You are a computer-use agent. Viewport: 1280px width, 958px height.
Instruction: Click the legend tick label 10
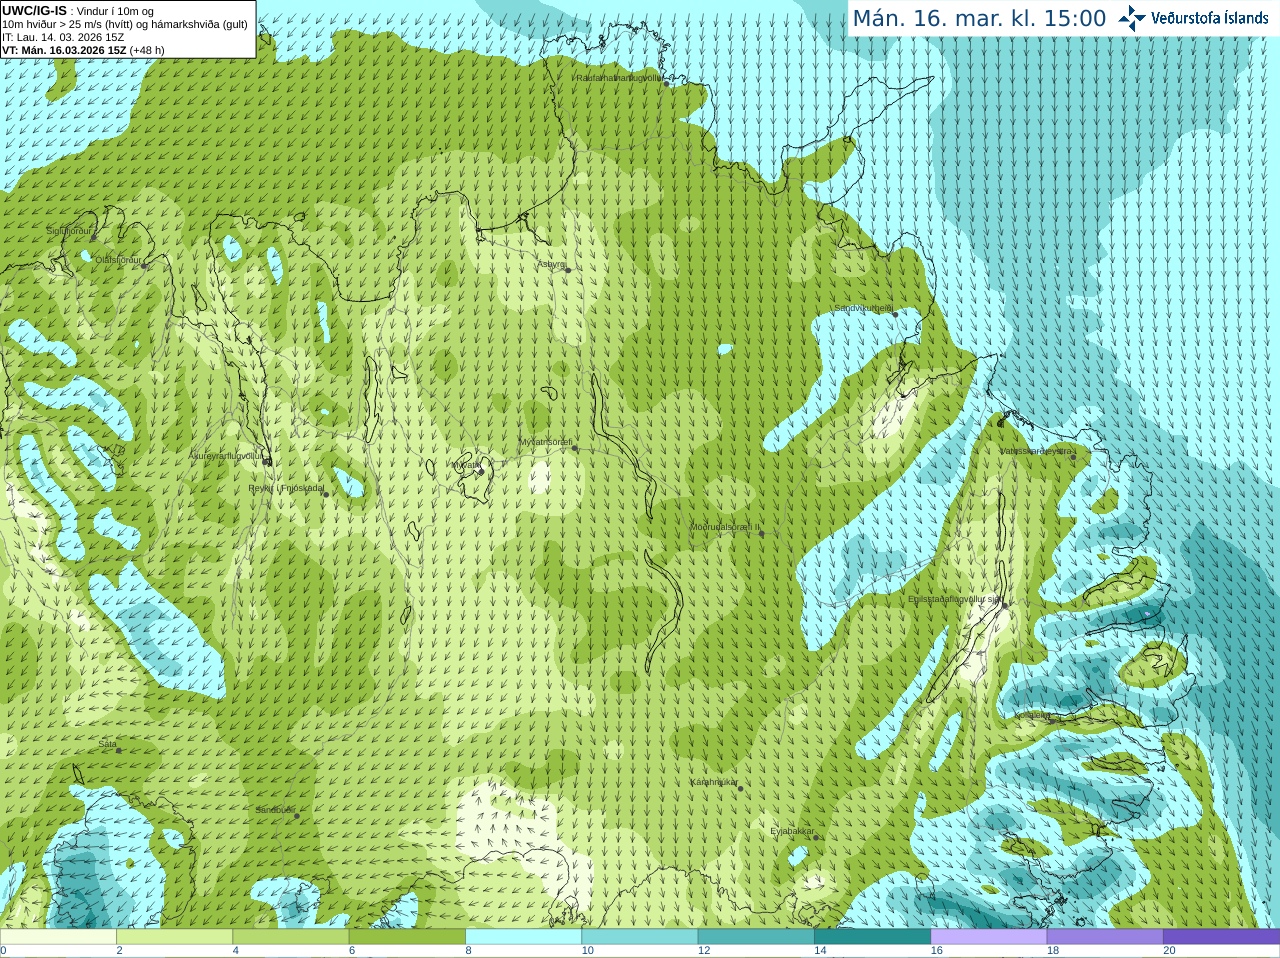(588, 951)
